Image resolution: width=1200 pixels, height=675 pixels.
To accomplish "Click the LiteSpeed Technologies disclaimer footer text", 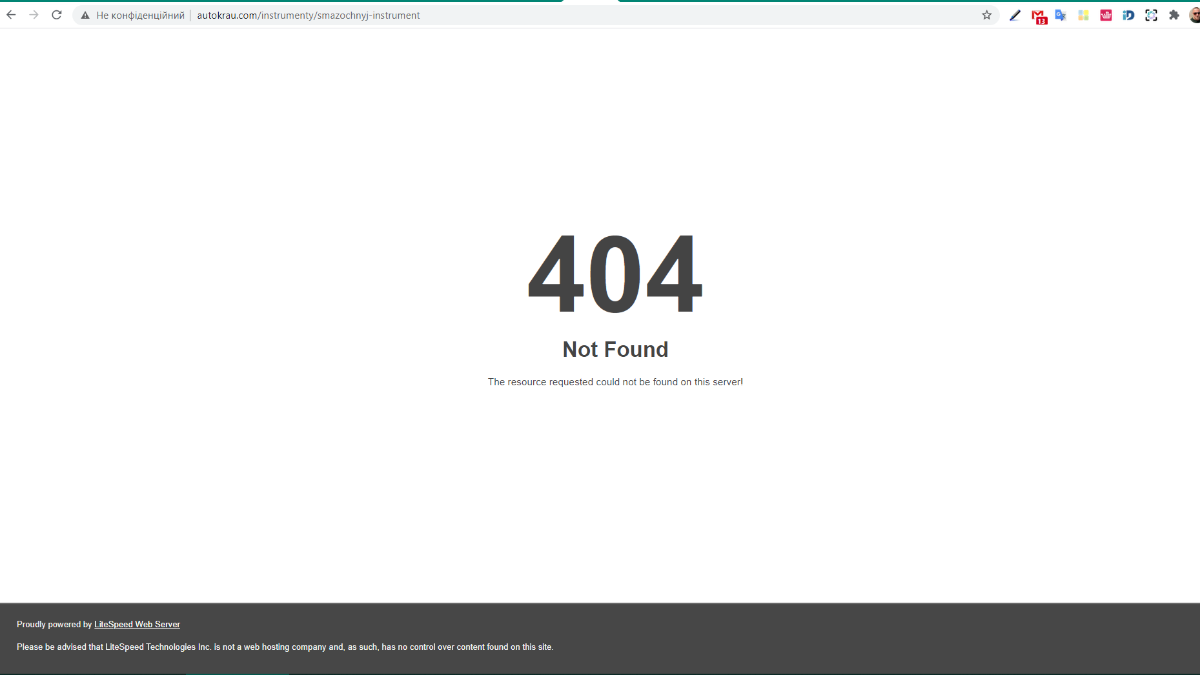I will 285,647.
